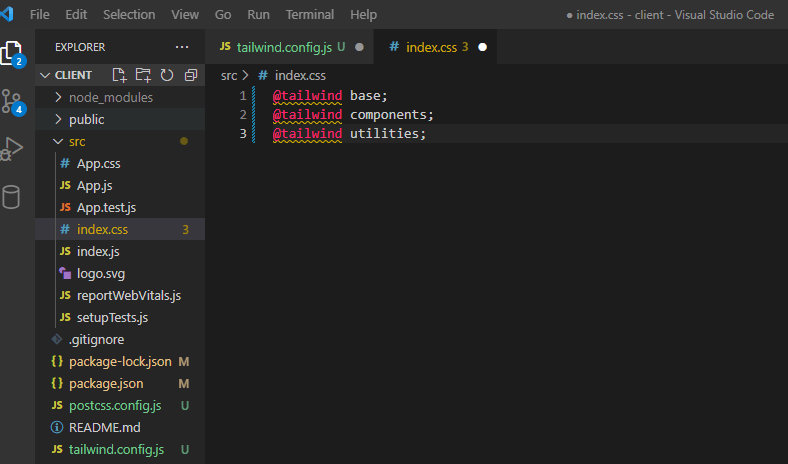
Task: Click the EXPLORER panel title
Action: [80, 47]
